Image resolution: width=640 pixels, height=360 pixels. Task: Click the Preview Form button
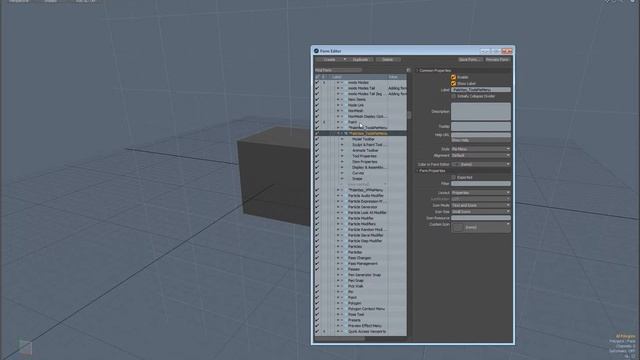click(x=497, y=60)
